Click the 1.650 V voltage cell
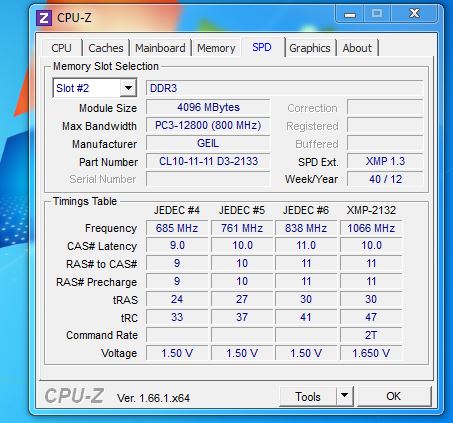Viewport: 453px width, 423px height. pos(371,353)
